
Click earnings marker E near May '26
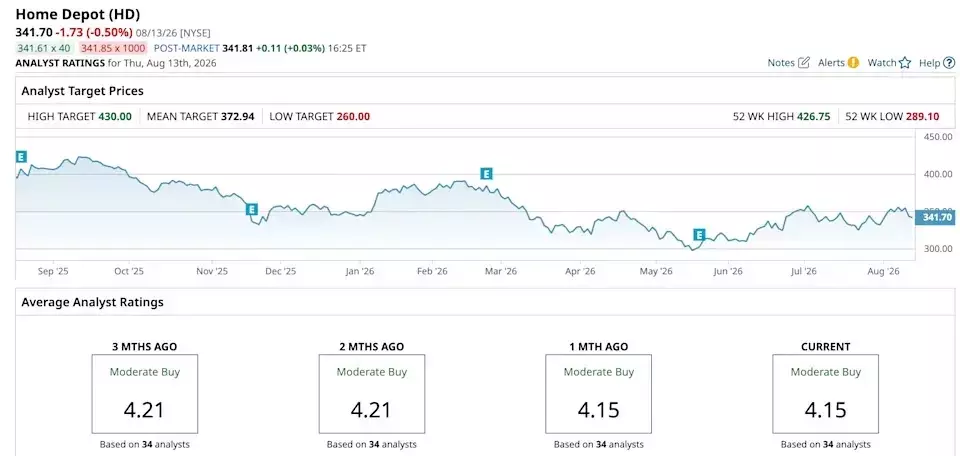click(699, 234)
